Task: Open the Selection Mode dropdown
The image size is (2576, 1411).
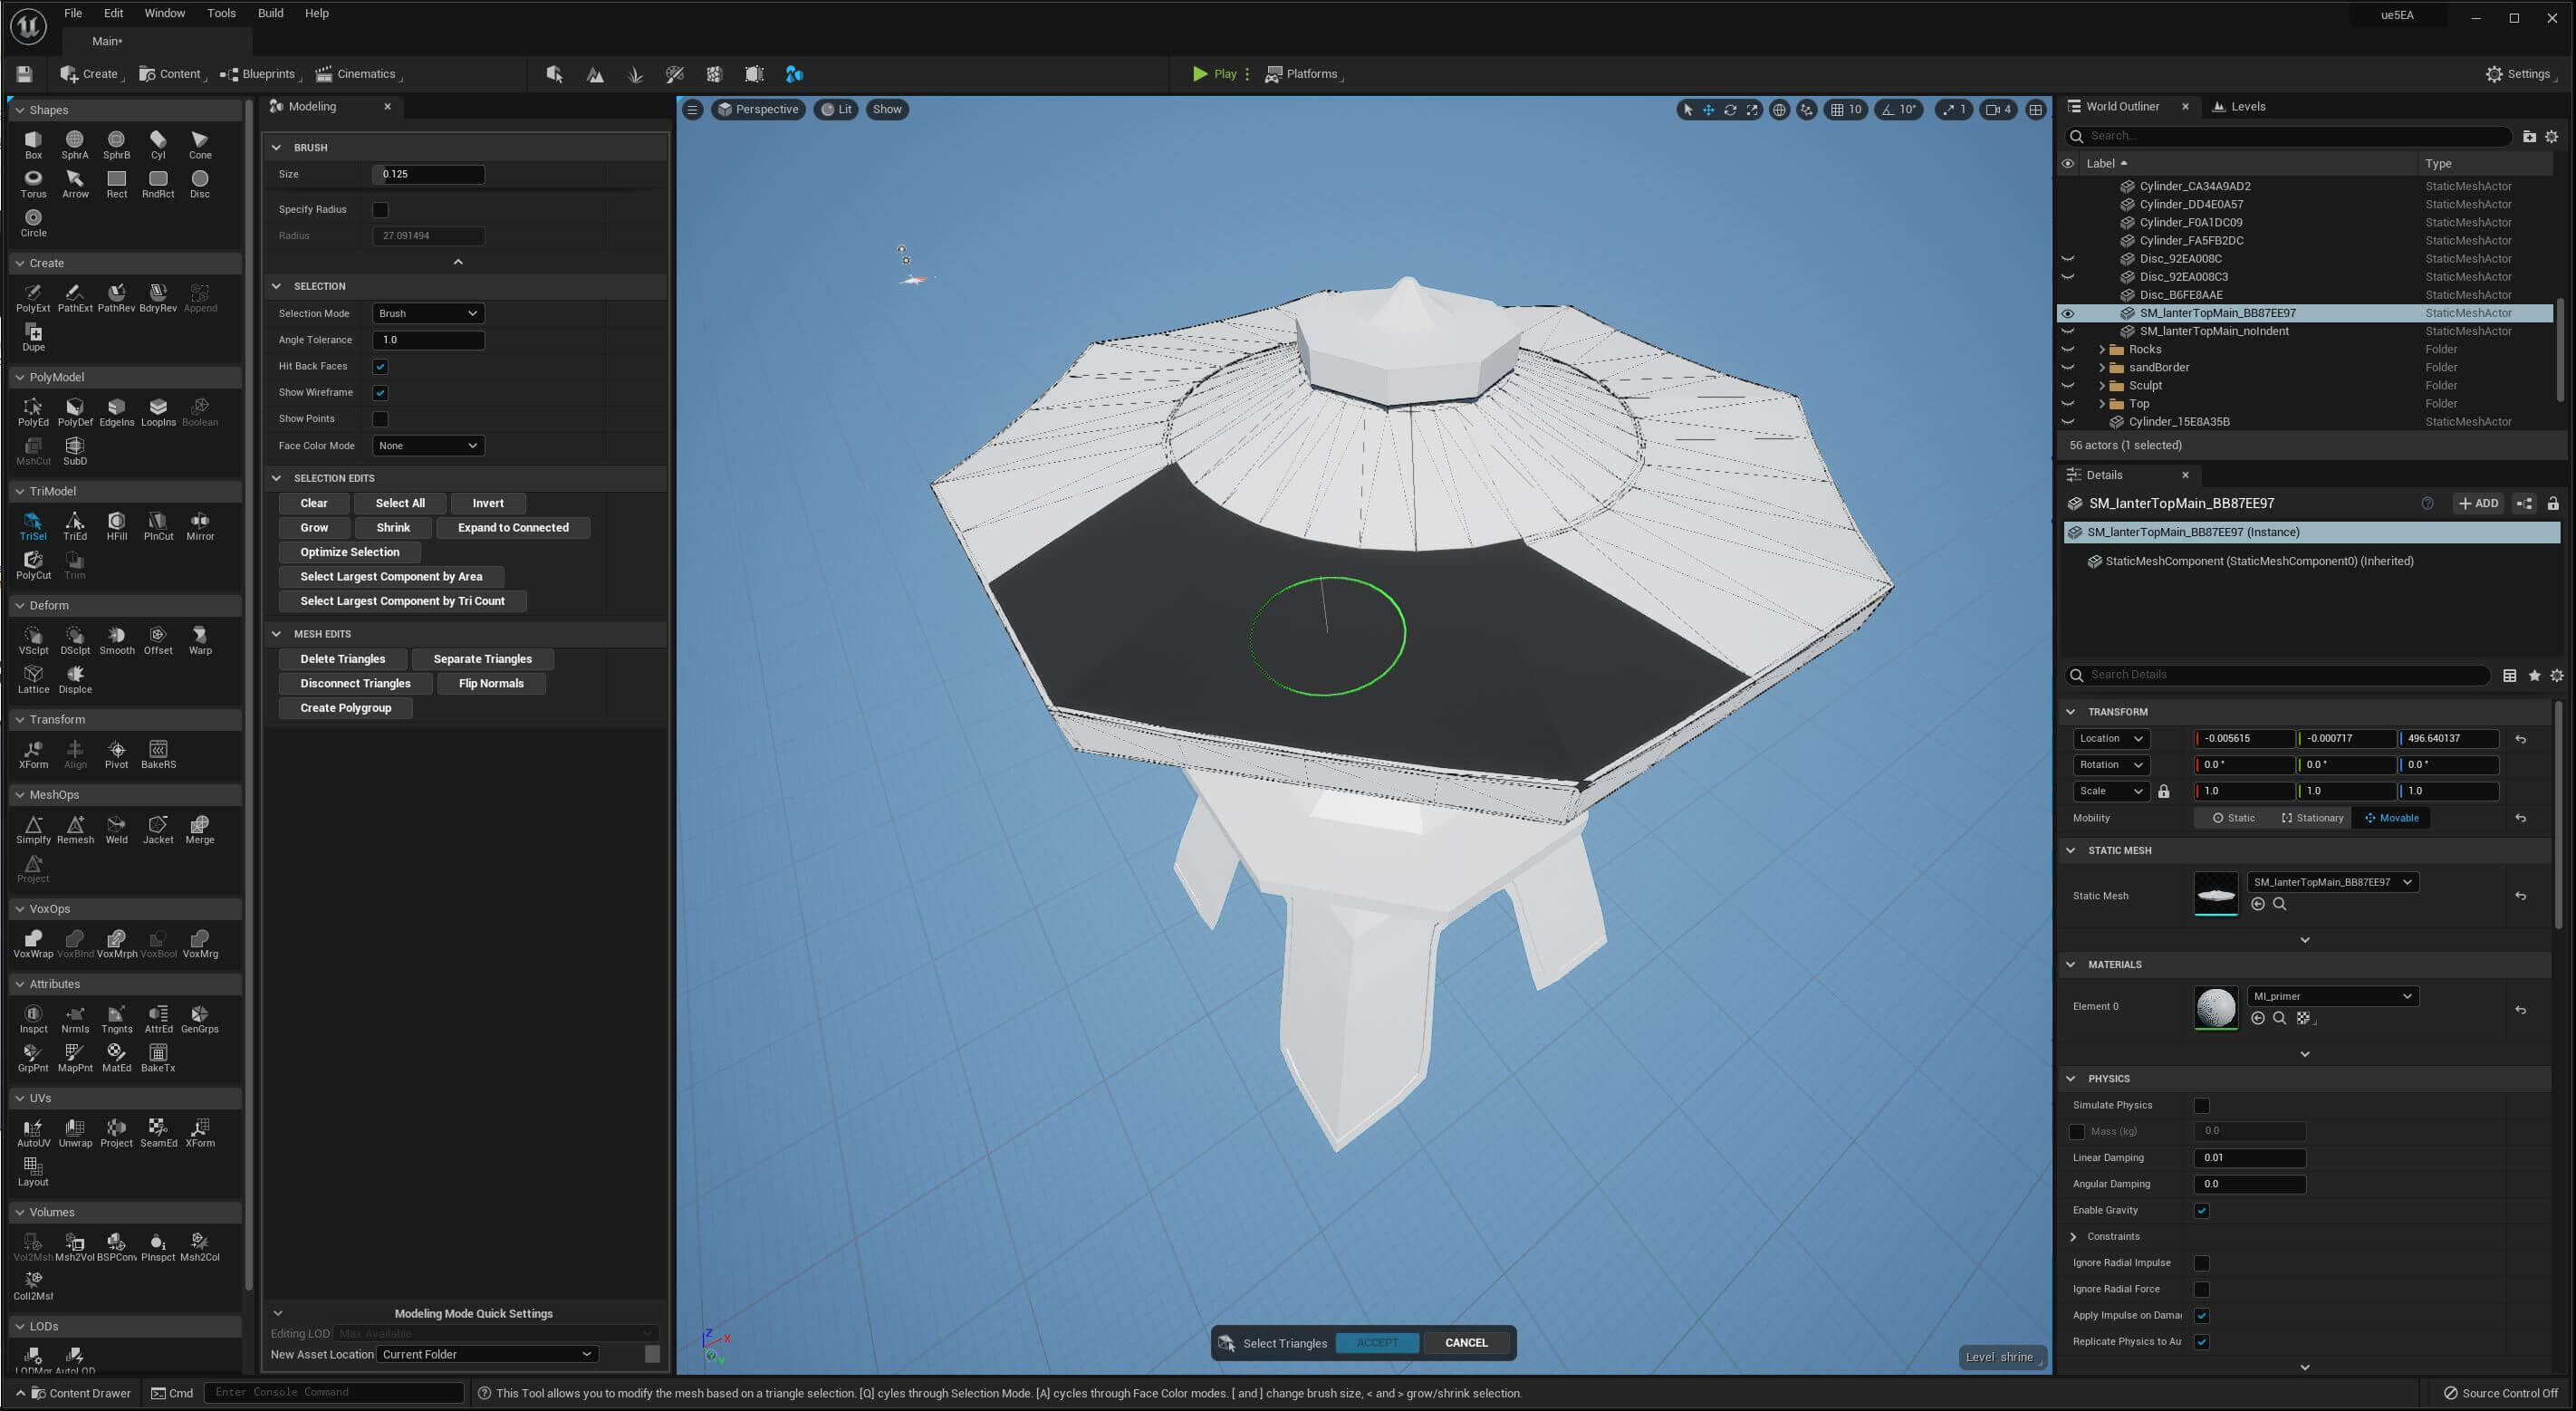Action: pyautogui.click(x=427, y=313)
